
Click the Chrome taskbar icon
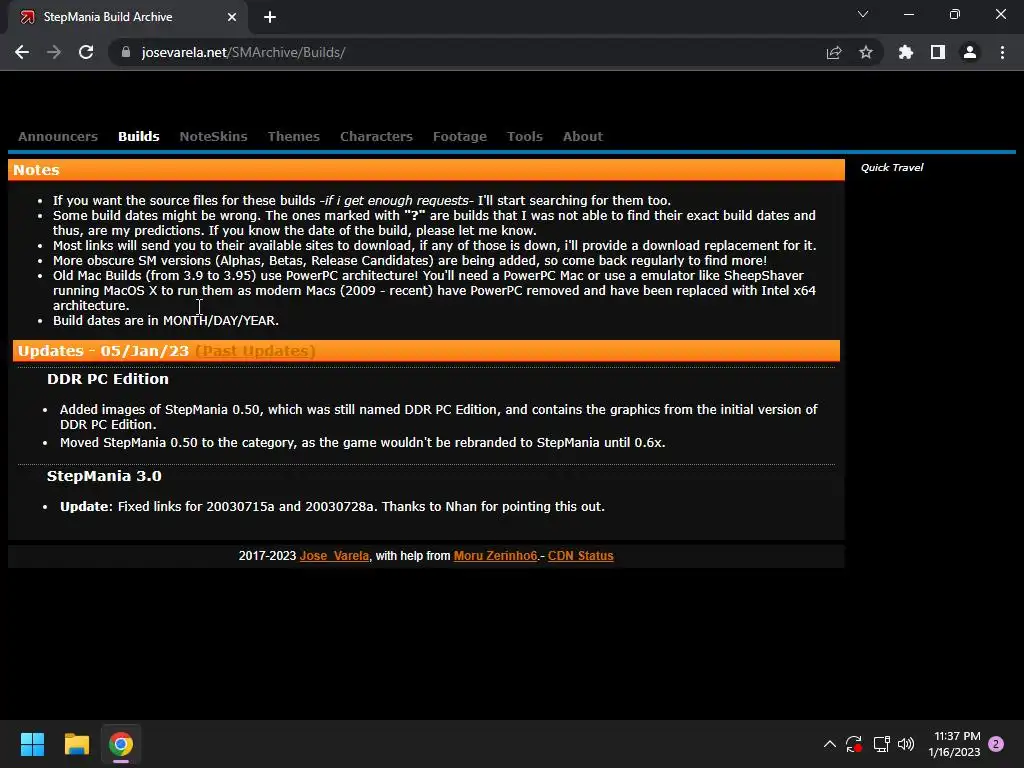(x=121, y=744)
